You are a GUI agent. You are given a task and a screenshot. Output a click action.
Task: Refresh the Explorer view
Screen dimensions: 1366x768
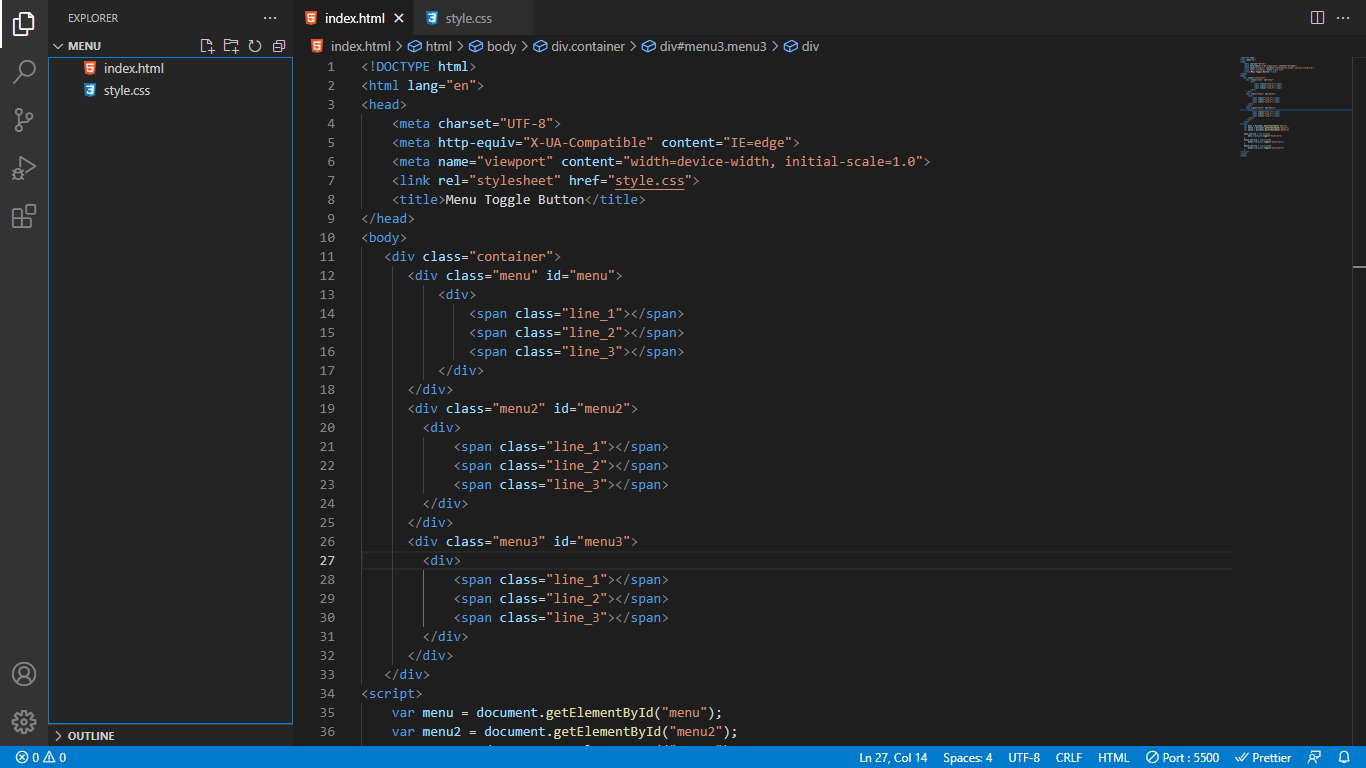[255, 45]
